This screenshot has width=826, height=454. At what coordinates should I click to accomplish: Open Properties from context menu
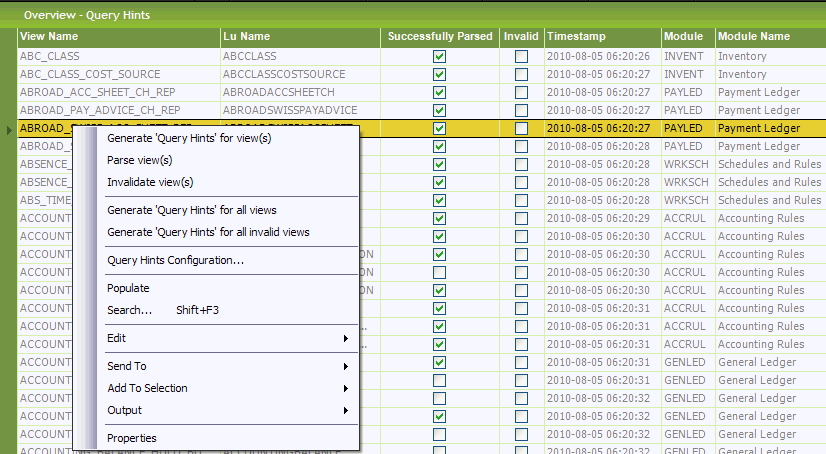132,438
